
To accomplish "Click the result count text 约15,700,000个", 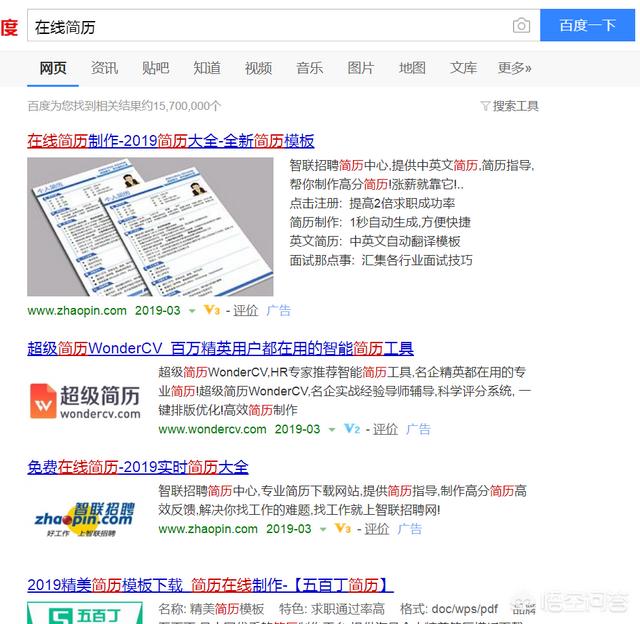I will point(180,106).
